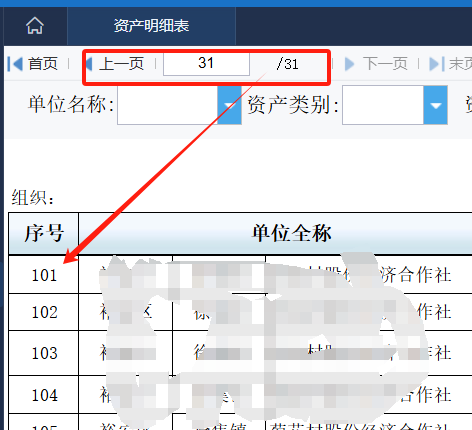The height and width of the screenshot is (430, 472).
Task: Click the next-page triangle icon
Action: point(349,64)
